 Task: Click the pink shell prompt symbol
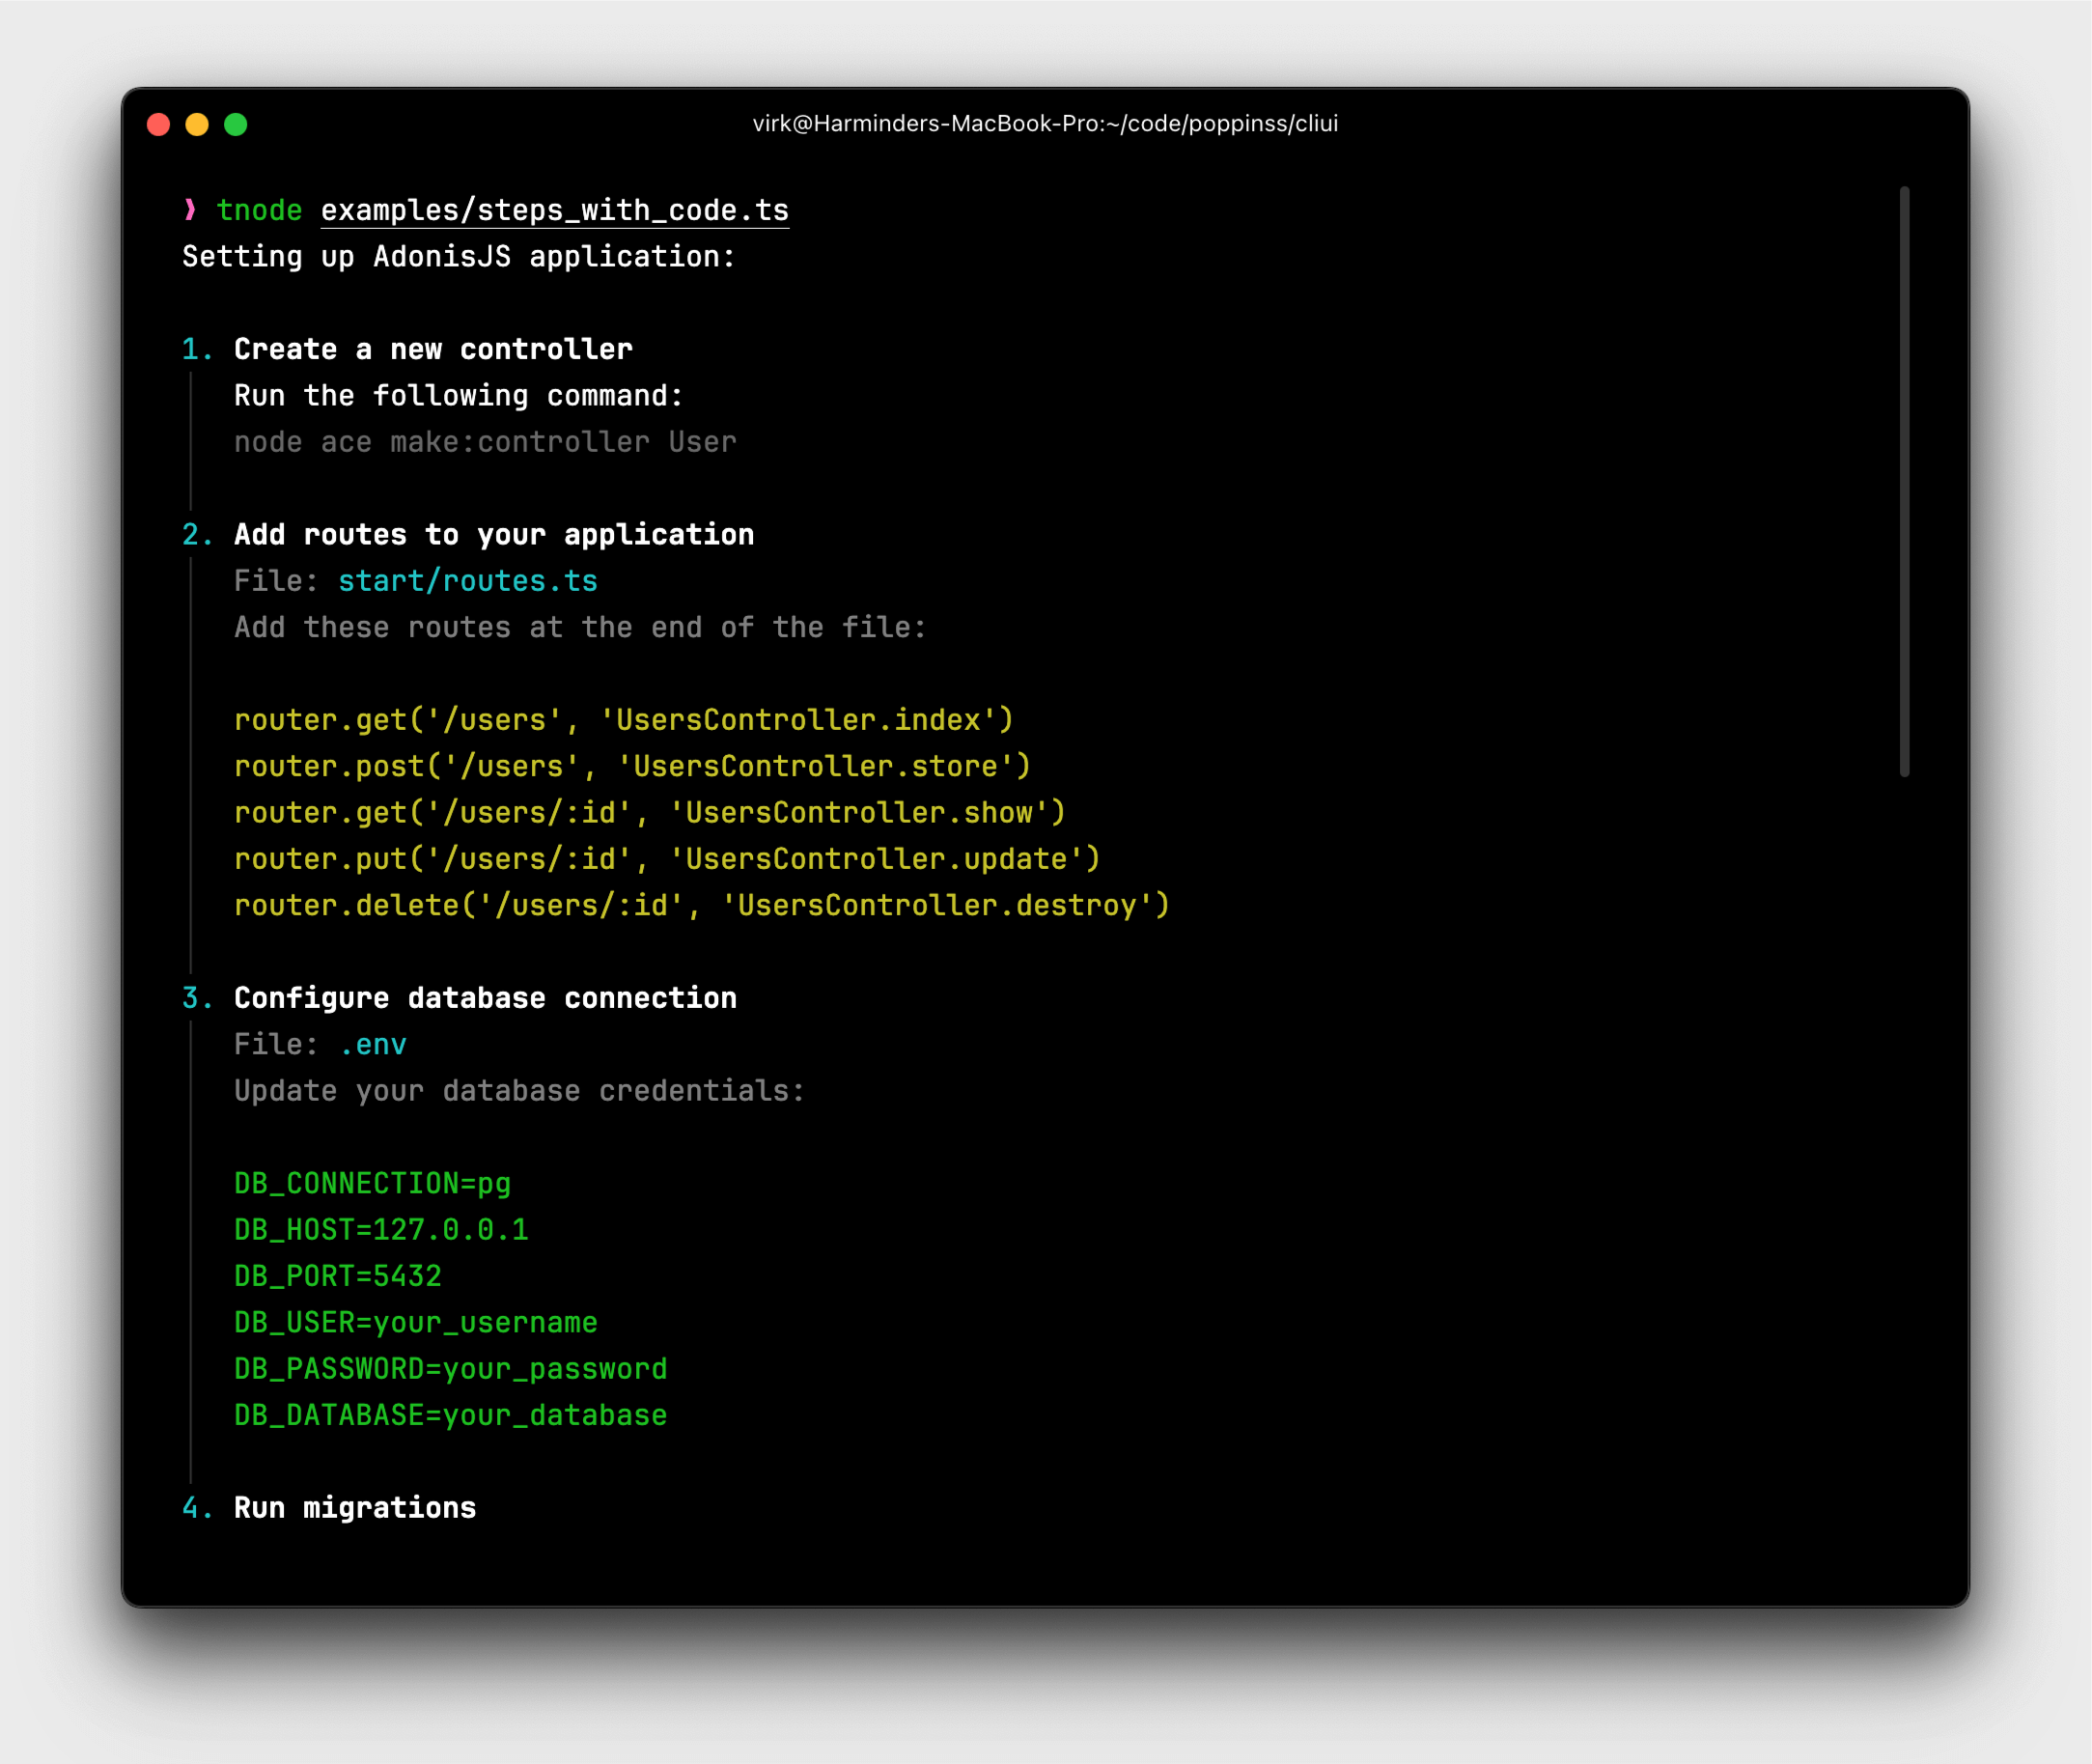pos(190,209)
